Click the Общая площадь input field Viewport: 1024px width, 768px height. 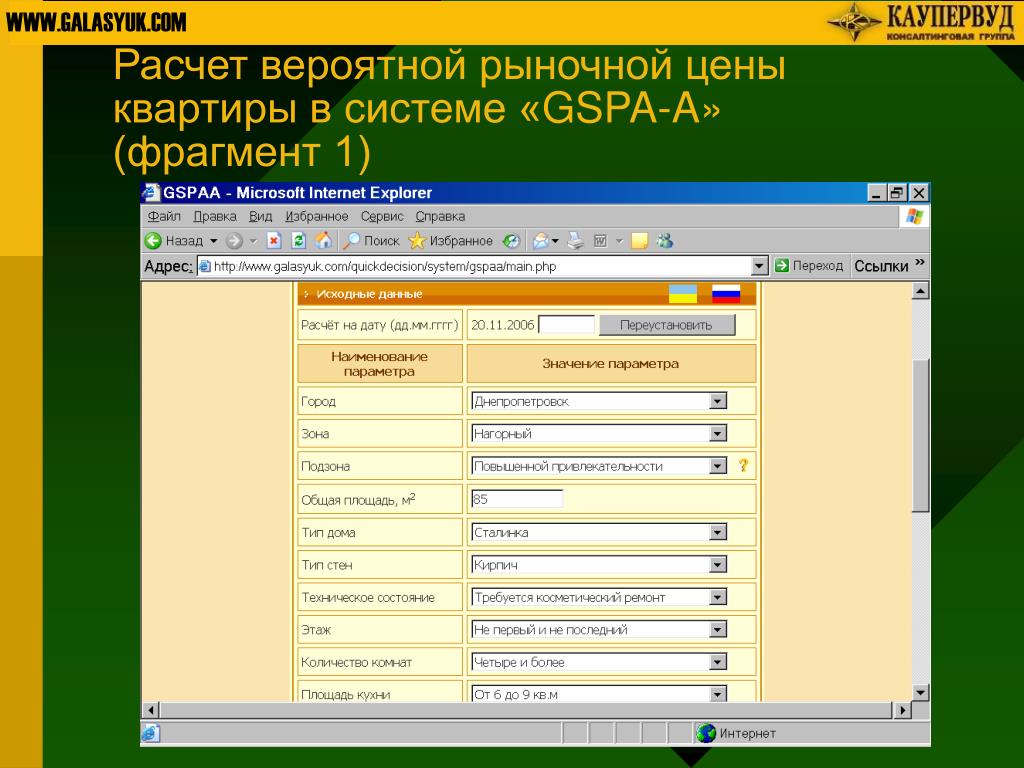pos(516,499)
